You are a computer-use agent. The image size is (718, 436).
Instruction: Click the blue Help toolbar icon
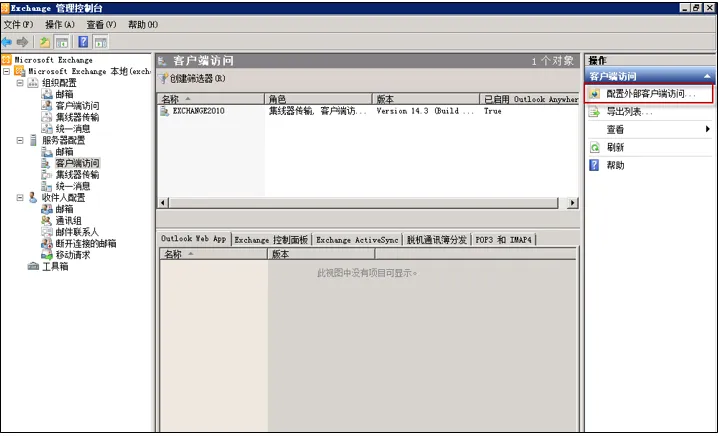[83, 42]
